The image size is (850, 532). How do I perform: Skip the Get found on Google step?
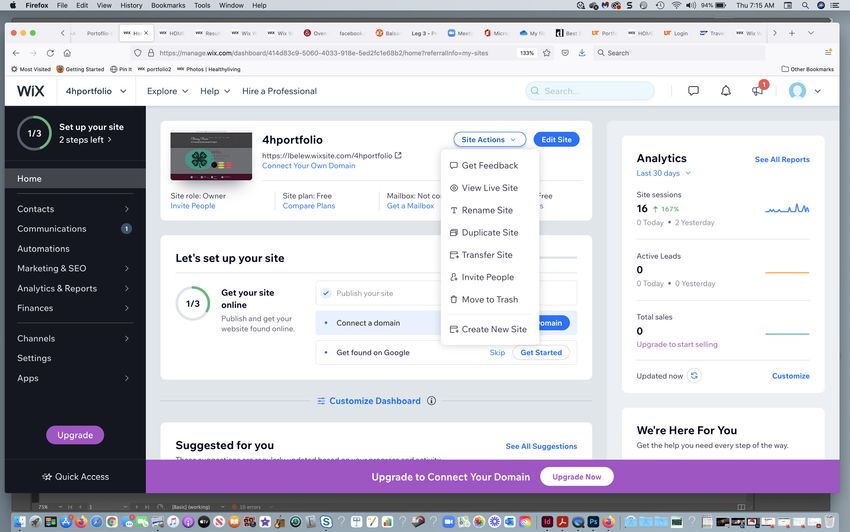(497, 352)
